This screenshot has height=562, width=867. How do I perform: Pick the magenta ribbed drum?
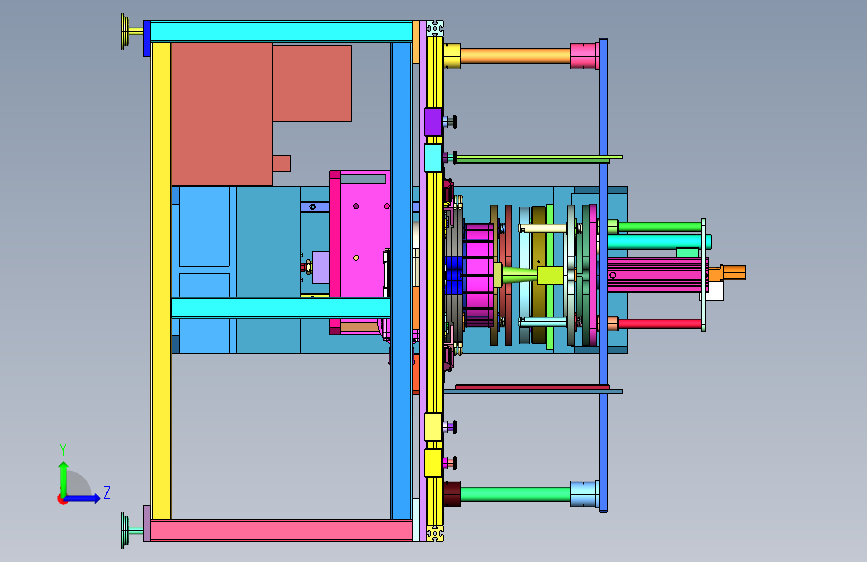click(x=479, y=275)
